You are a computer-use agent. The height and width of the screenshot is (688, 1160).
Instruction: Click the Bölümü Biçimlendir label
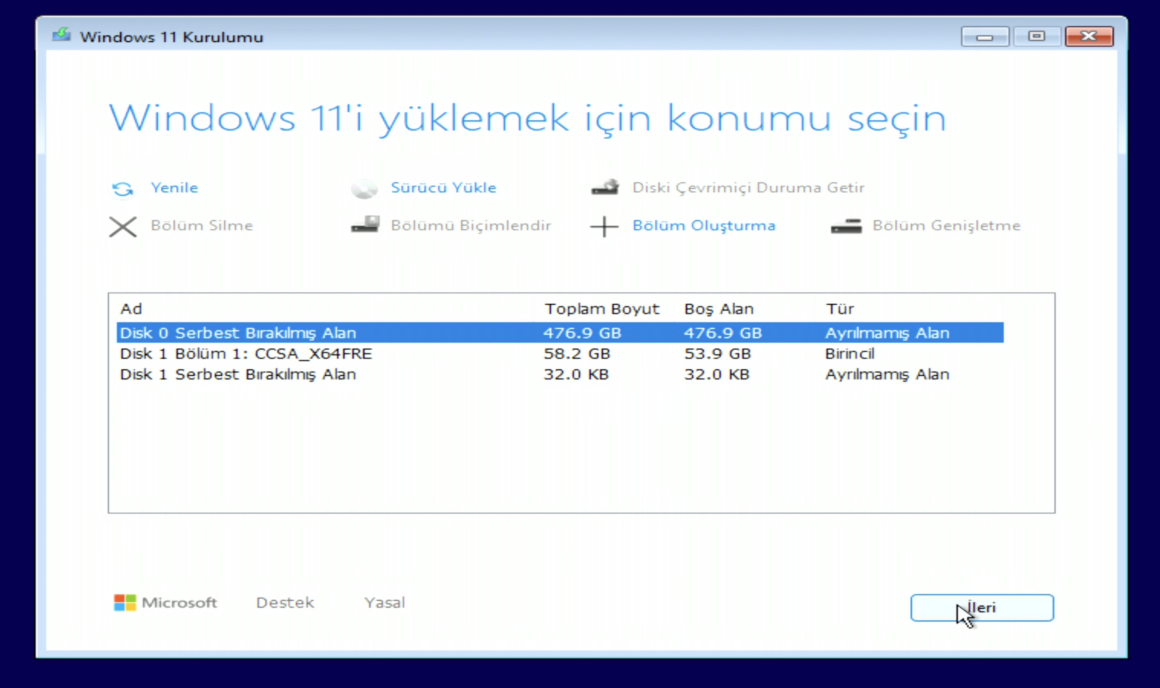tap(471, 225)
